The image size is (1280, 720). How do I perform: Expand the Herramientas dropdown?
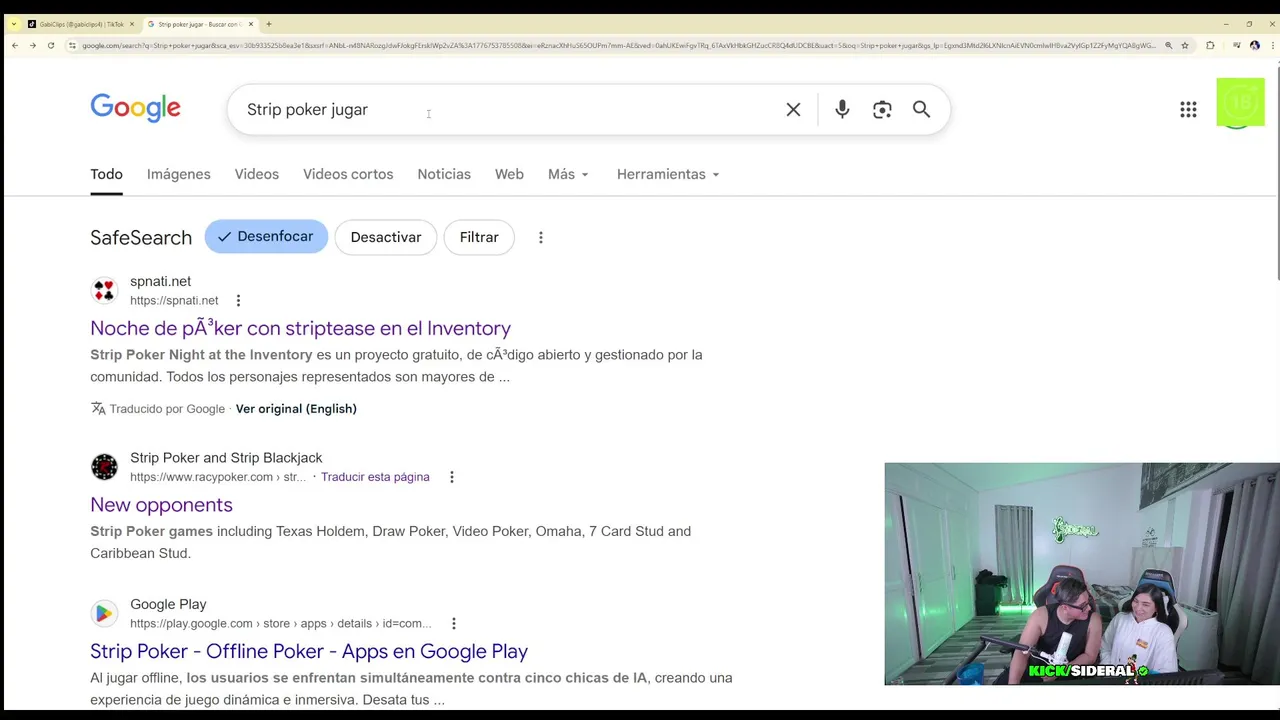668,174
